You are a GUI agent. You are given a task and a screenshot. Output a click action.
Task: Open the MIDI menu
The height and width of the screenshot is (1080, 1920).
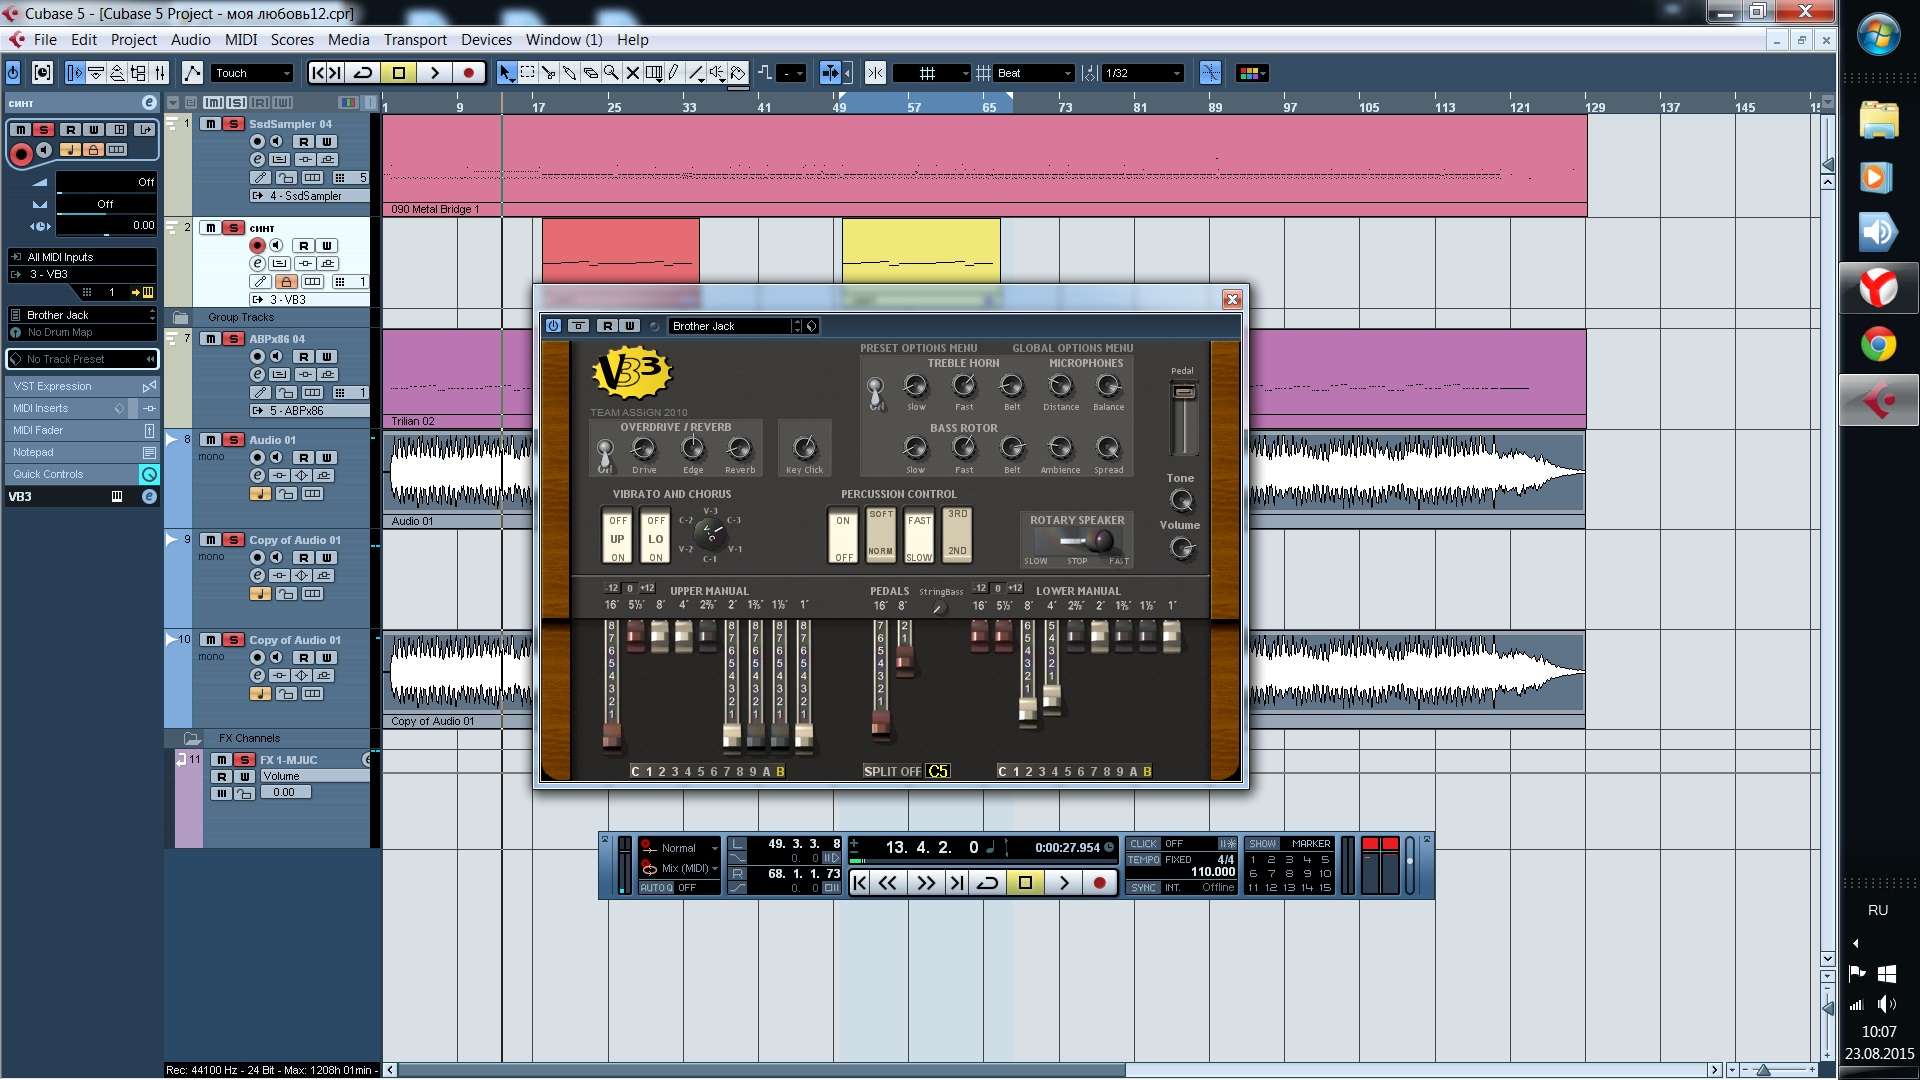coord(241,40)
